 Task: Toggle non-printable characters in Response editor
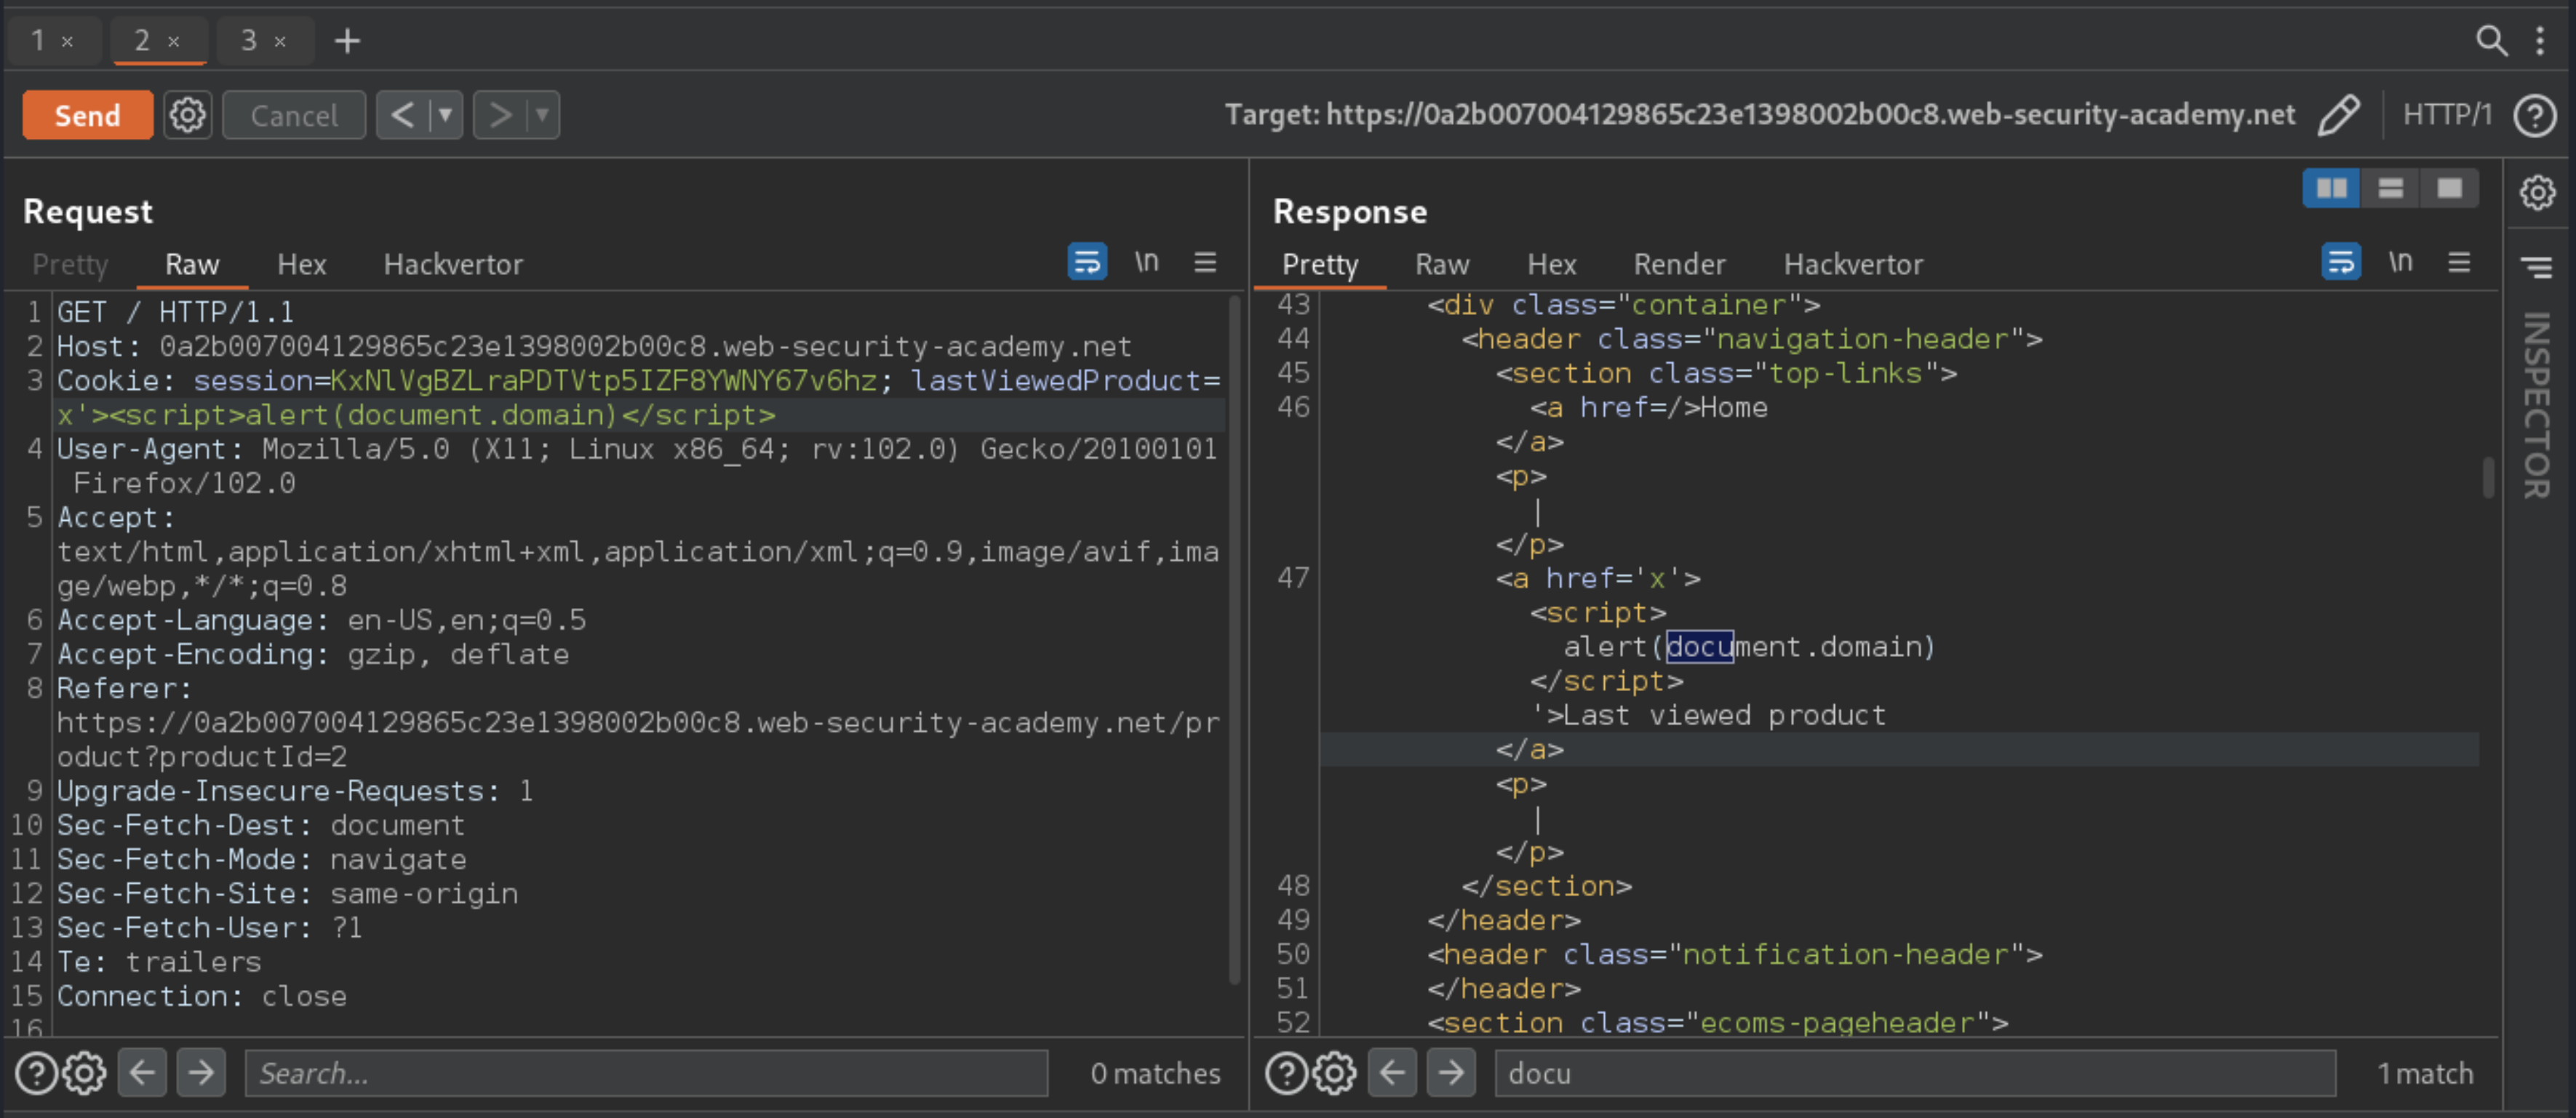[x=2400, y=262]
